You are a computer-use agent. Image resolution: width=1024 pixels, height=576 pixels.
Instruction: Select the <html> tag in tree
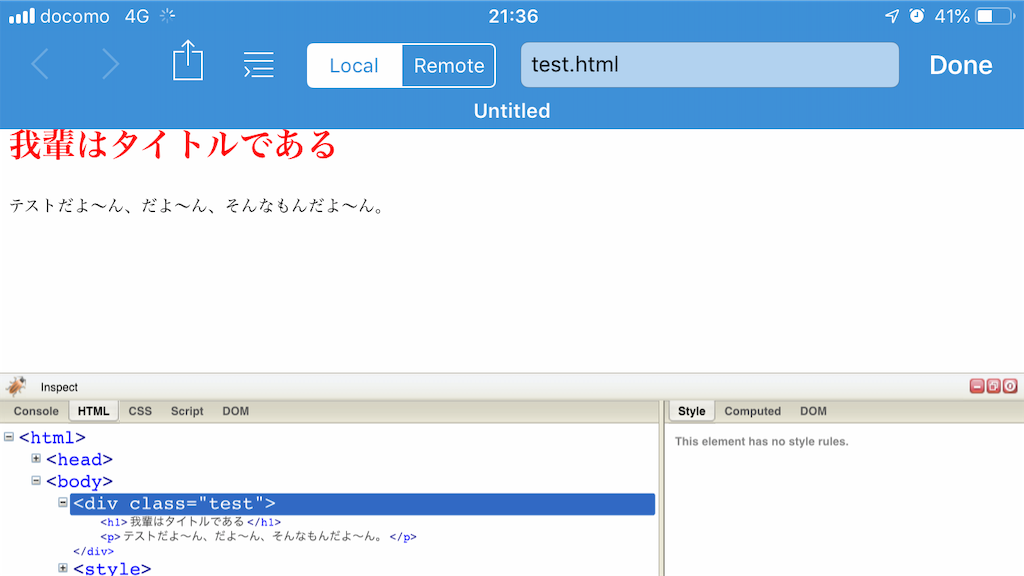(52, 438)
